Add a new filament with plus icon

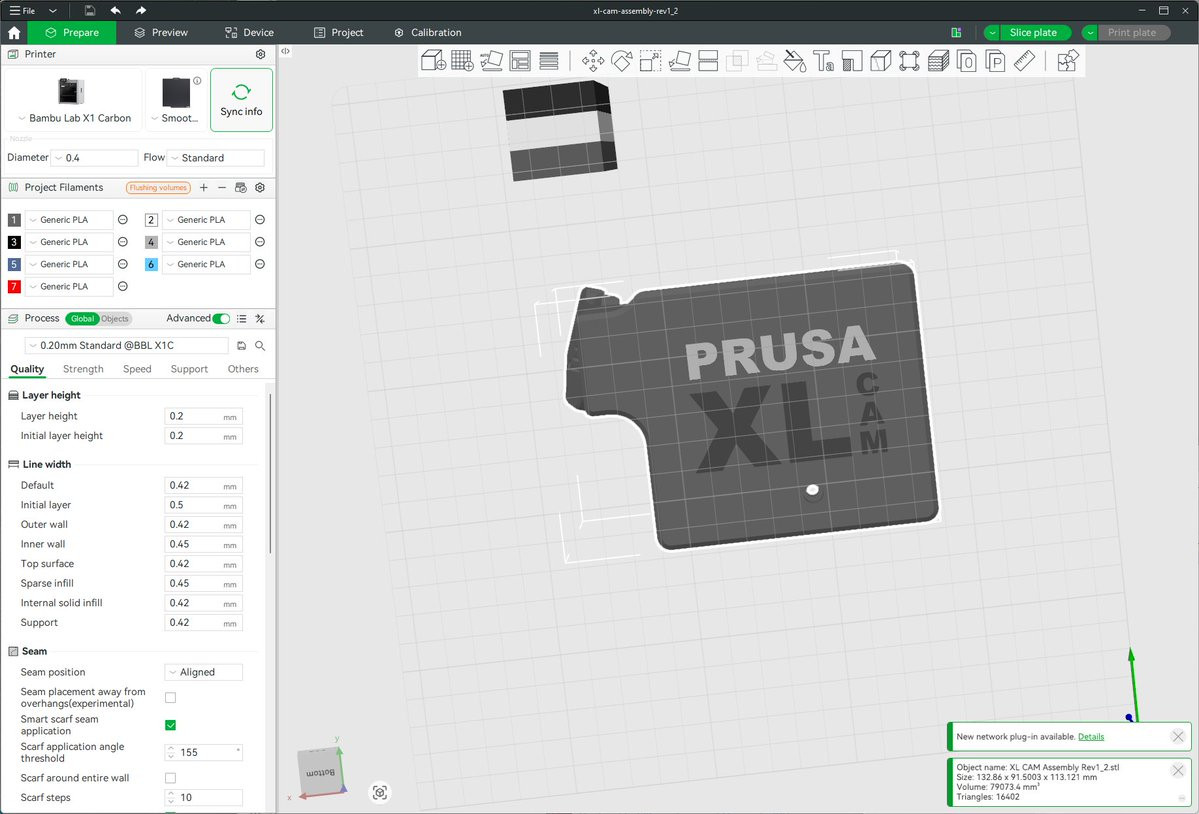[204, 188]
